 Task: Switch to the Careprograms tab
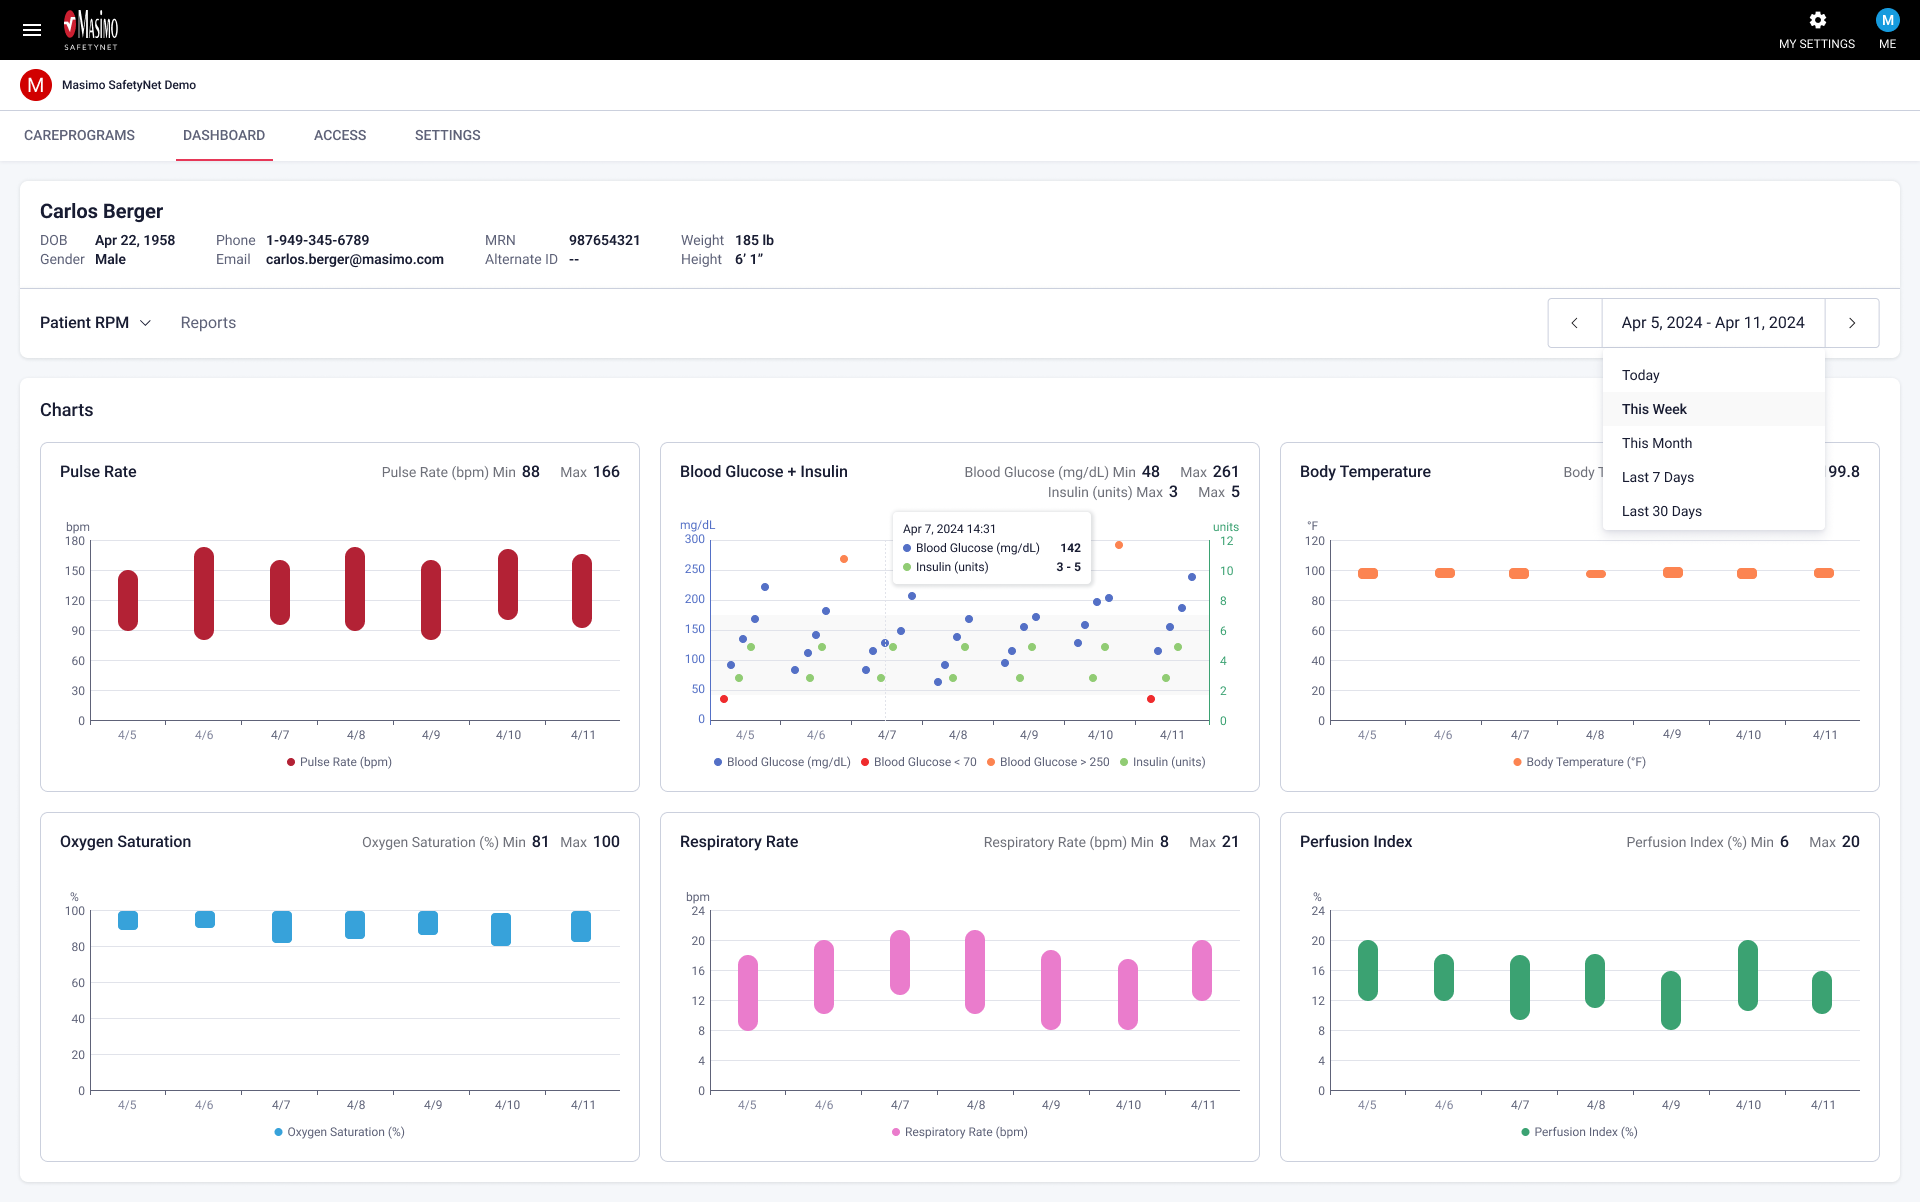click(79, 135)
